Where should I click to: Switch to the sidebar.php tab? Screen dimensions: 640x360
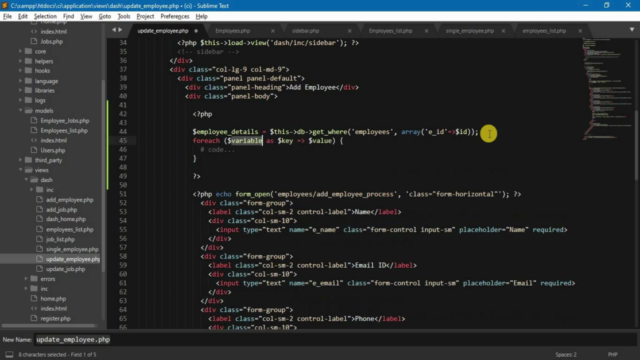[305, 31]
